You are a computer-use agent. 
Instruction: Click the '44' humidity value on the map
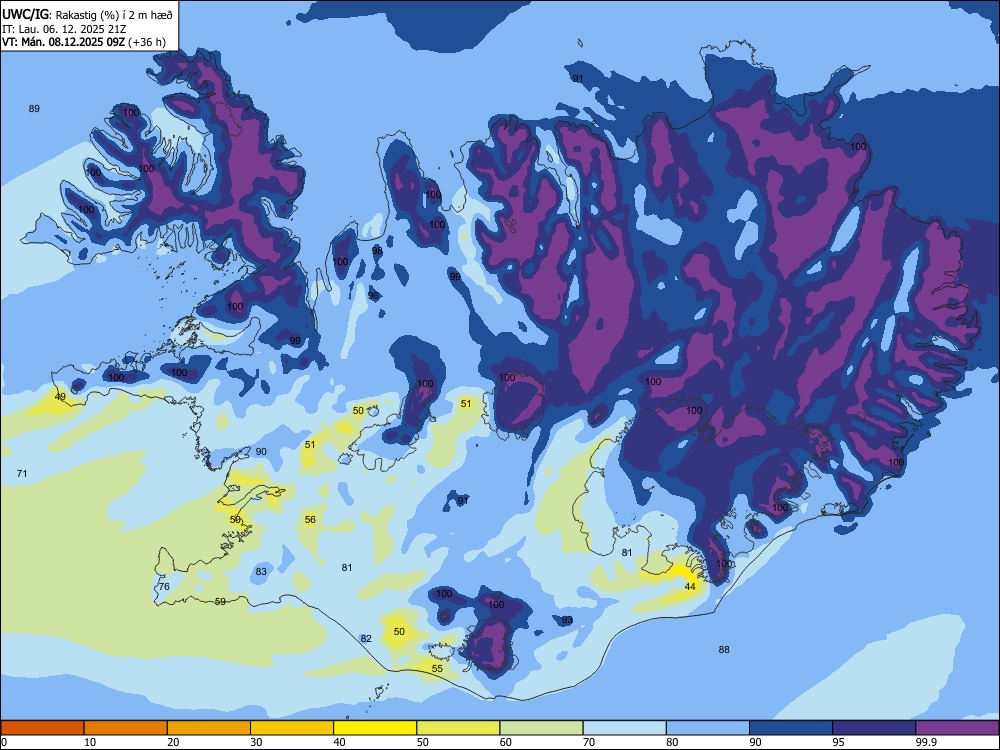click(x=690, y=586)
